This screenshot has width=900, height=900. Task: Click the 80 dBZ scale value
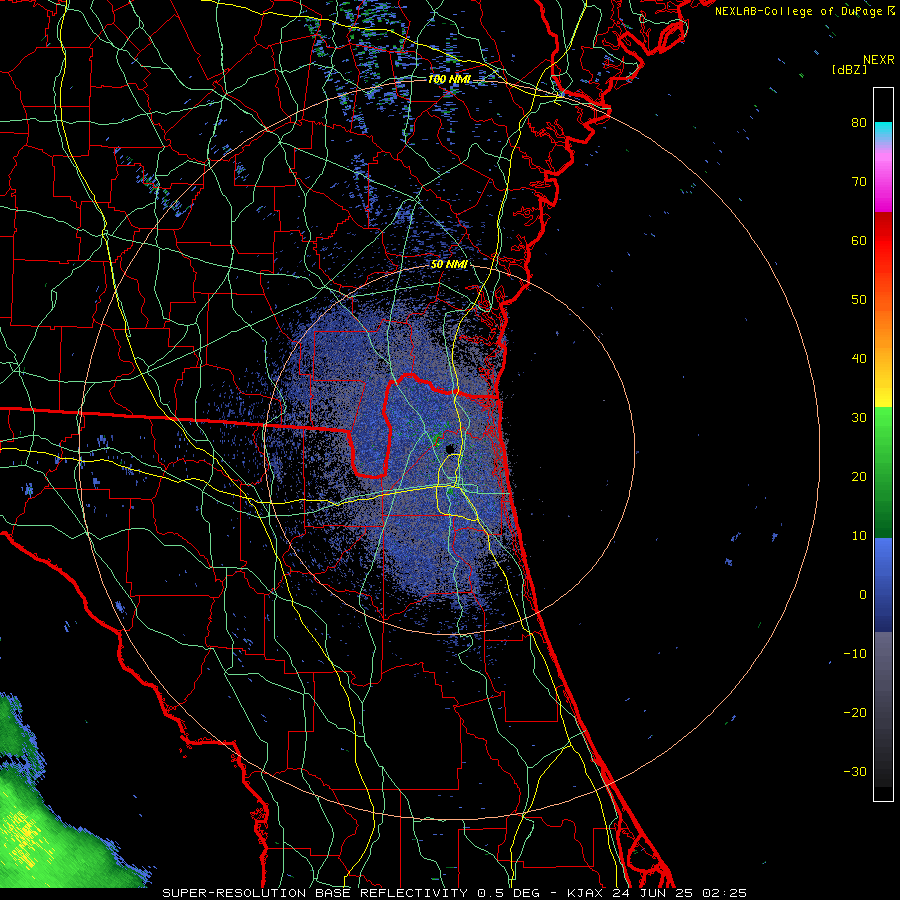[x=859, y=123]
